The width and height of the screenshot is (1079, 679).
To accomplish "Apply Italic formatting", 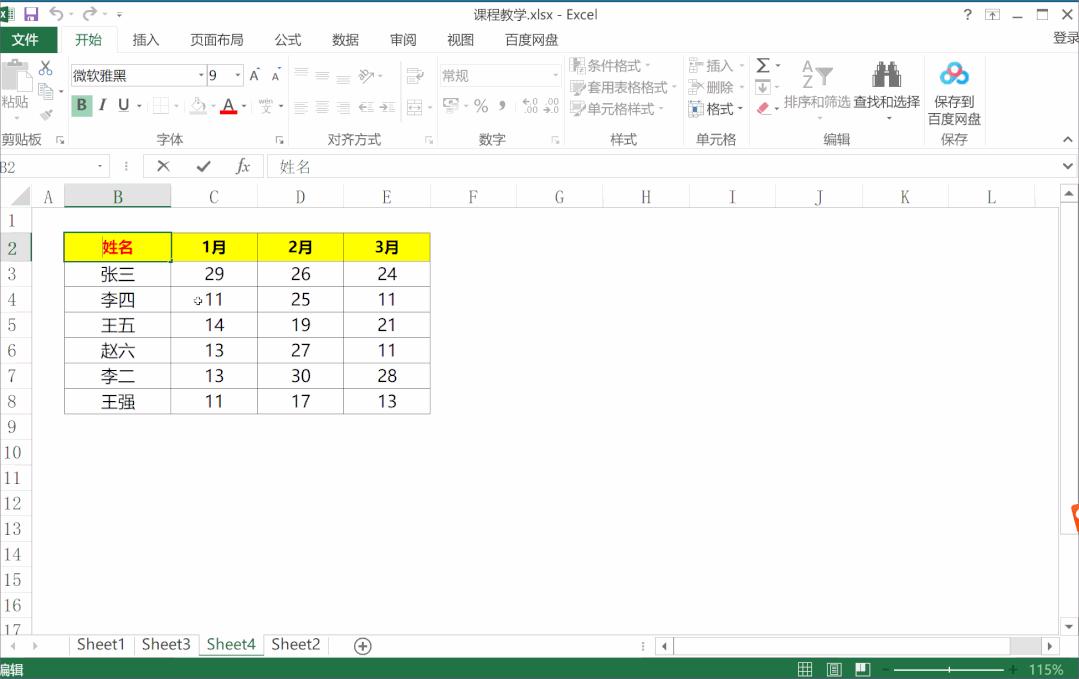I will [x=100, y=105].
